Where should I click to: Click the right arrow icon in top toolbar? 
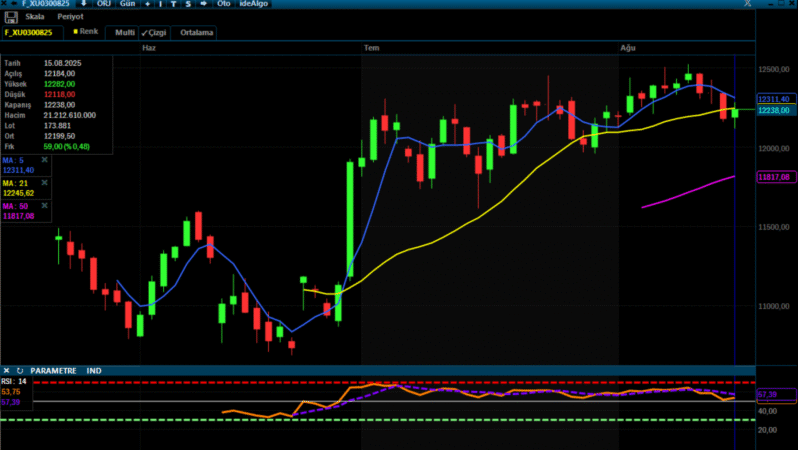[203, 4]
